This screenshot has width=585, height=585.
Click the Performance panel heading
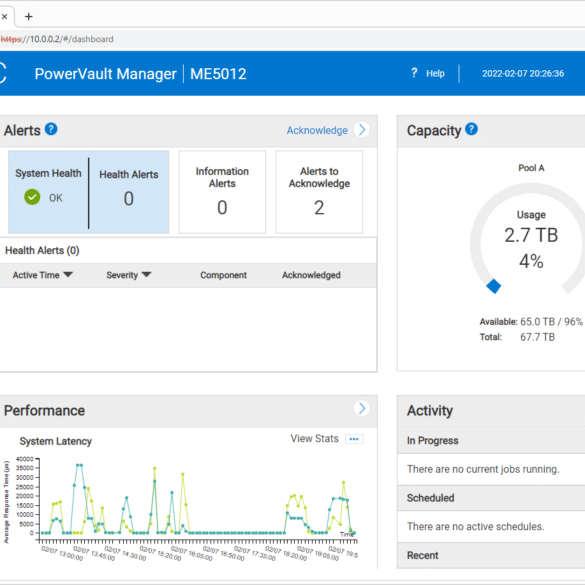point(44,410)
